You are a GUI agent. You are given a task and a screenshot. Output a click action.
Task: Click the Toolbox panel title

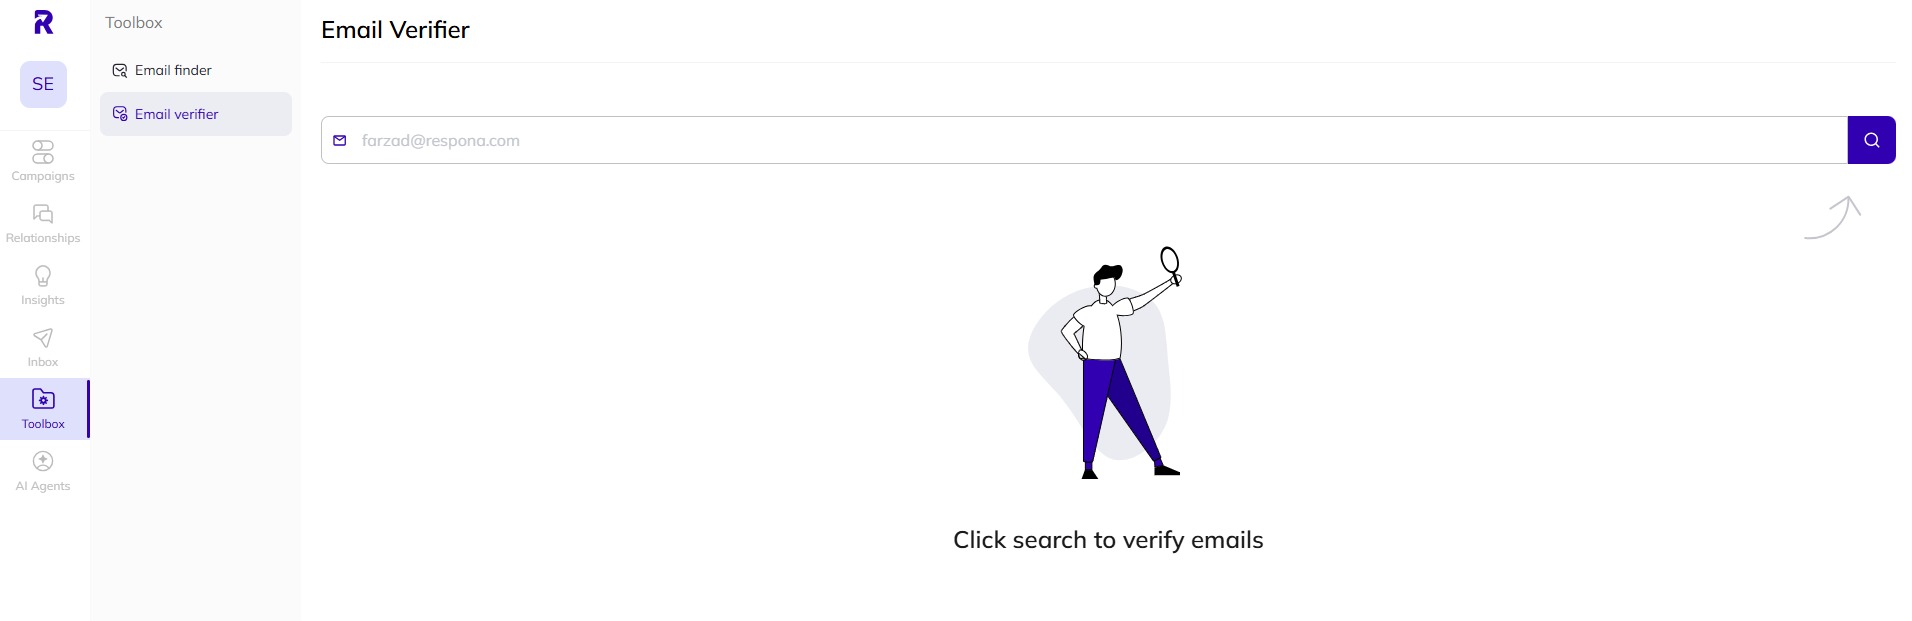133,22
